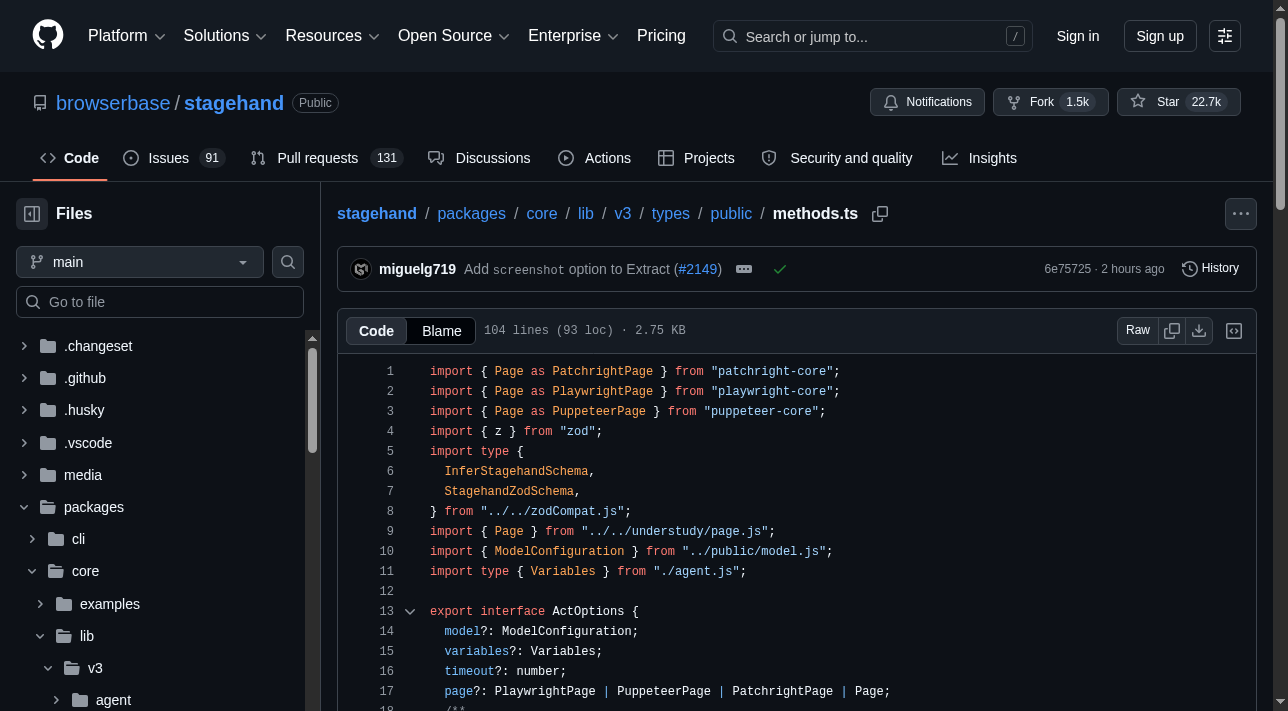The image size is (1288, 711).
Task: Click the file tree scrollbar
Action: pyautogui.click(x=312, y=400)
